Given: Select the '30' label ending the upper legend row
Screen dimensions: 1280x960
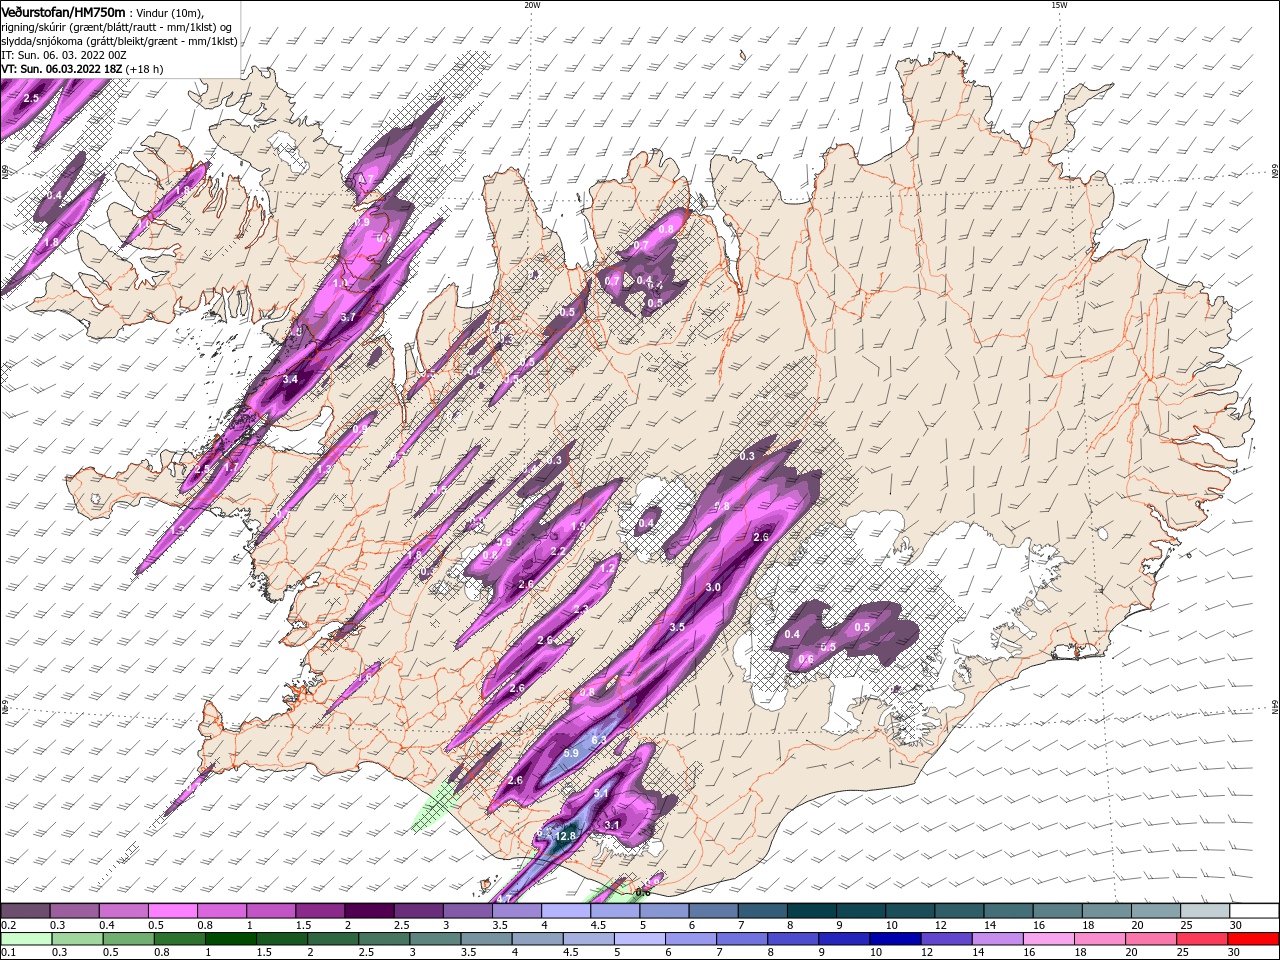Looking at the screenshot, I should tap(1236, 925).
